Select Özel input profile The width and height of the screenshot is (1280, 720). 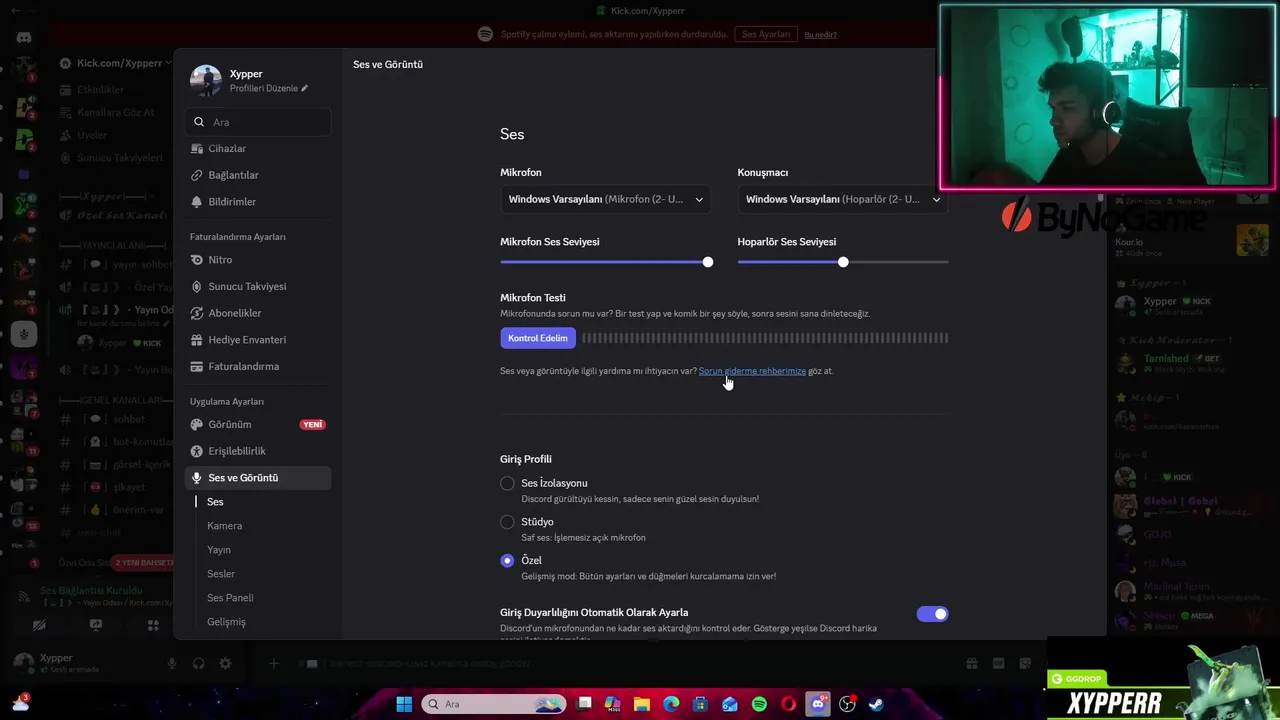pos(507,560)
